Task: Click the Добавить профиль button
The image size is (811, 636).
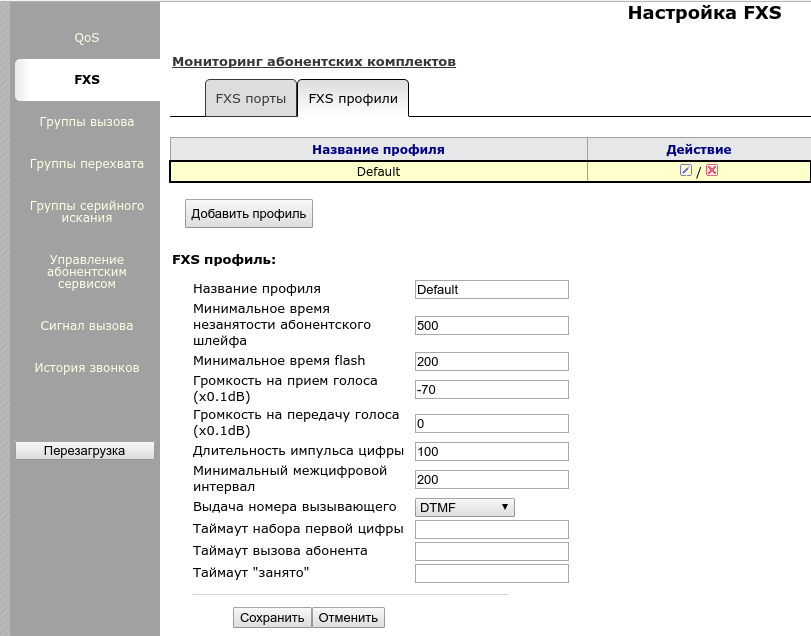Action: (x=249, y=214)
